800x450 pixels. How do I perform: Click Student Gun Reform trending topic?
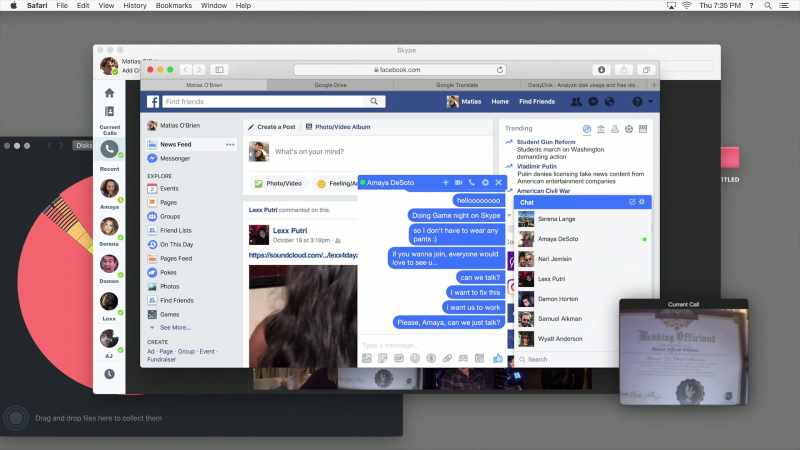[546, 142]
